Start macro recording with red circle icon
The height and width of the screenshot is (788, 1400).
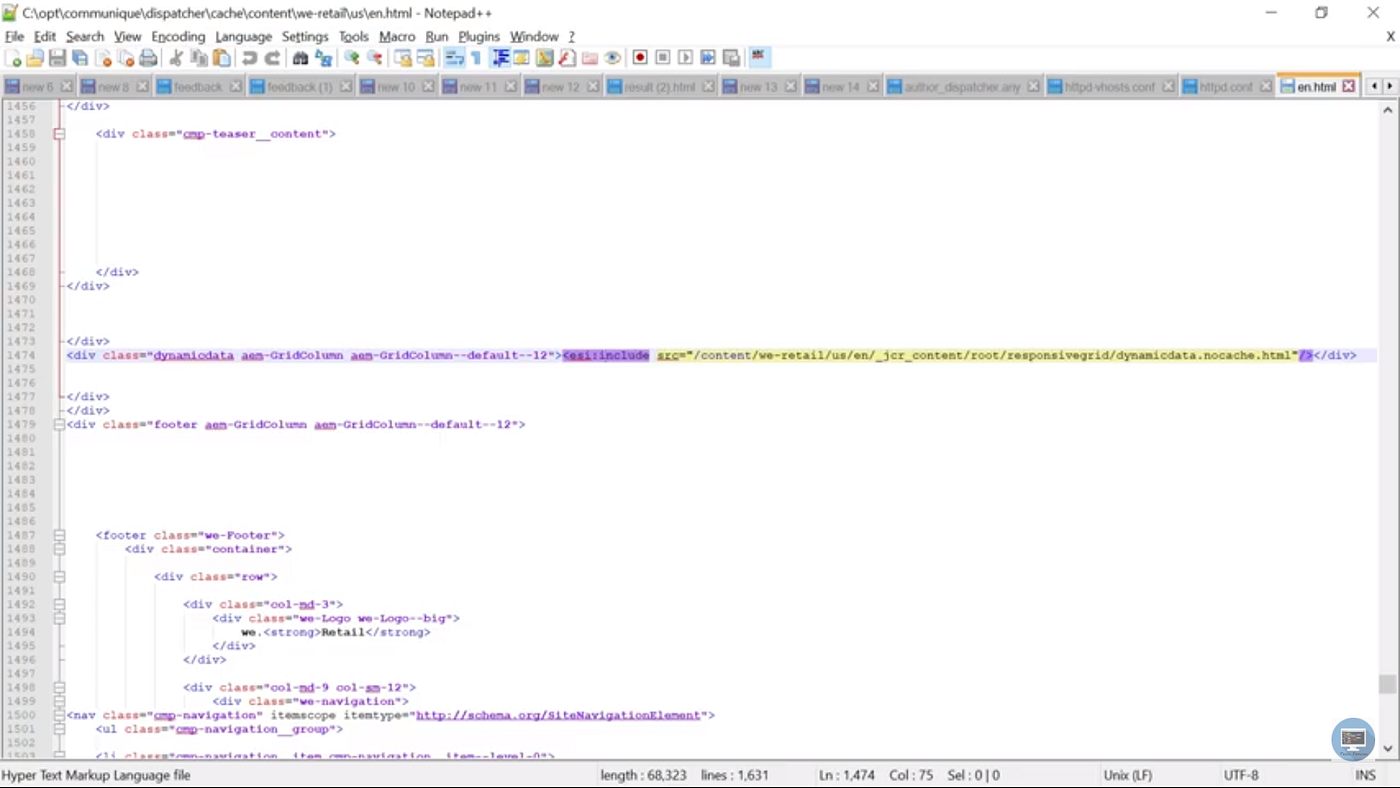tap(640, 58)
